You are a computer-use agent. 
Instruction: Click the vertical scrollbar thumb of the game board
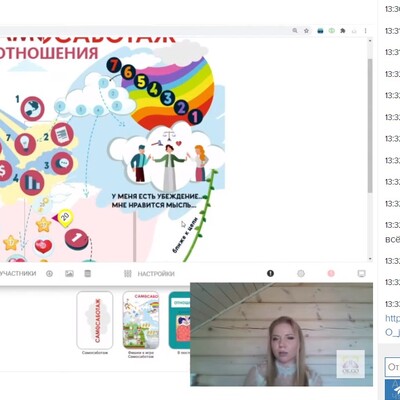370,125
